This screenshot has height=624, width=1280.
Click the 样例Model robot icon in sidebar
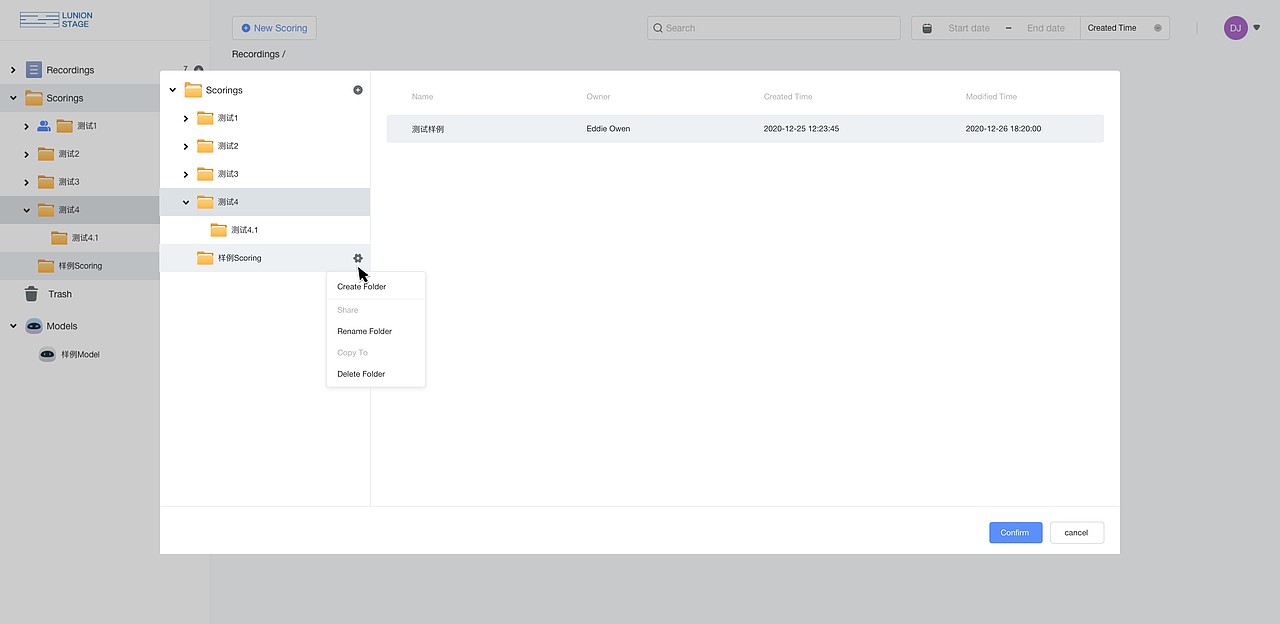click(47, 354)
